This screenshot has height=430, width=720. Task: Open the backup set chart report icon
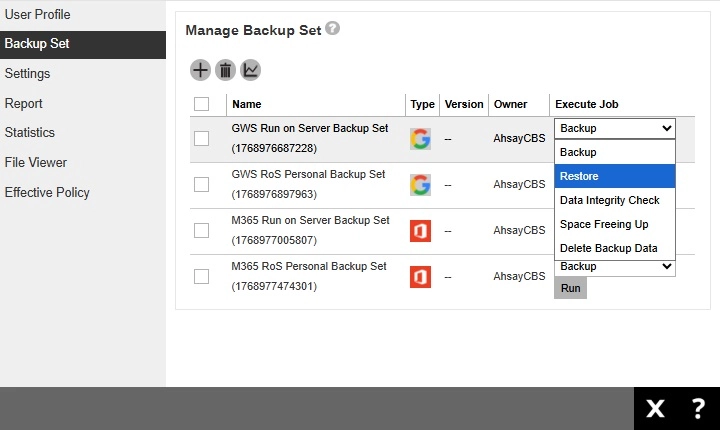pos(250,70)
